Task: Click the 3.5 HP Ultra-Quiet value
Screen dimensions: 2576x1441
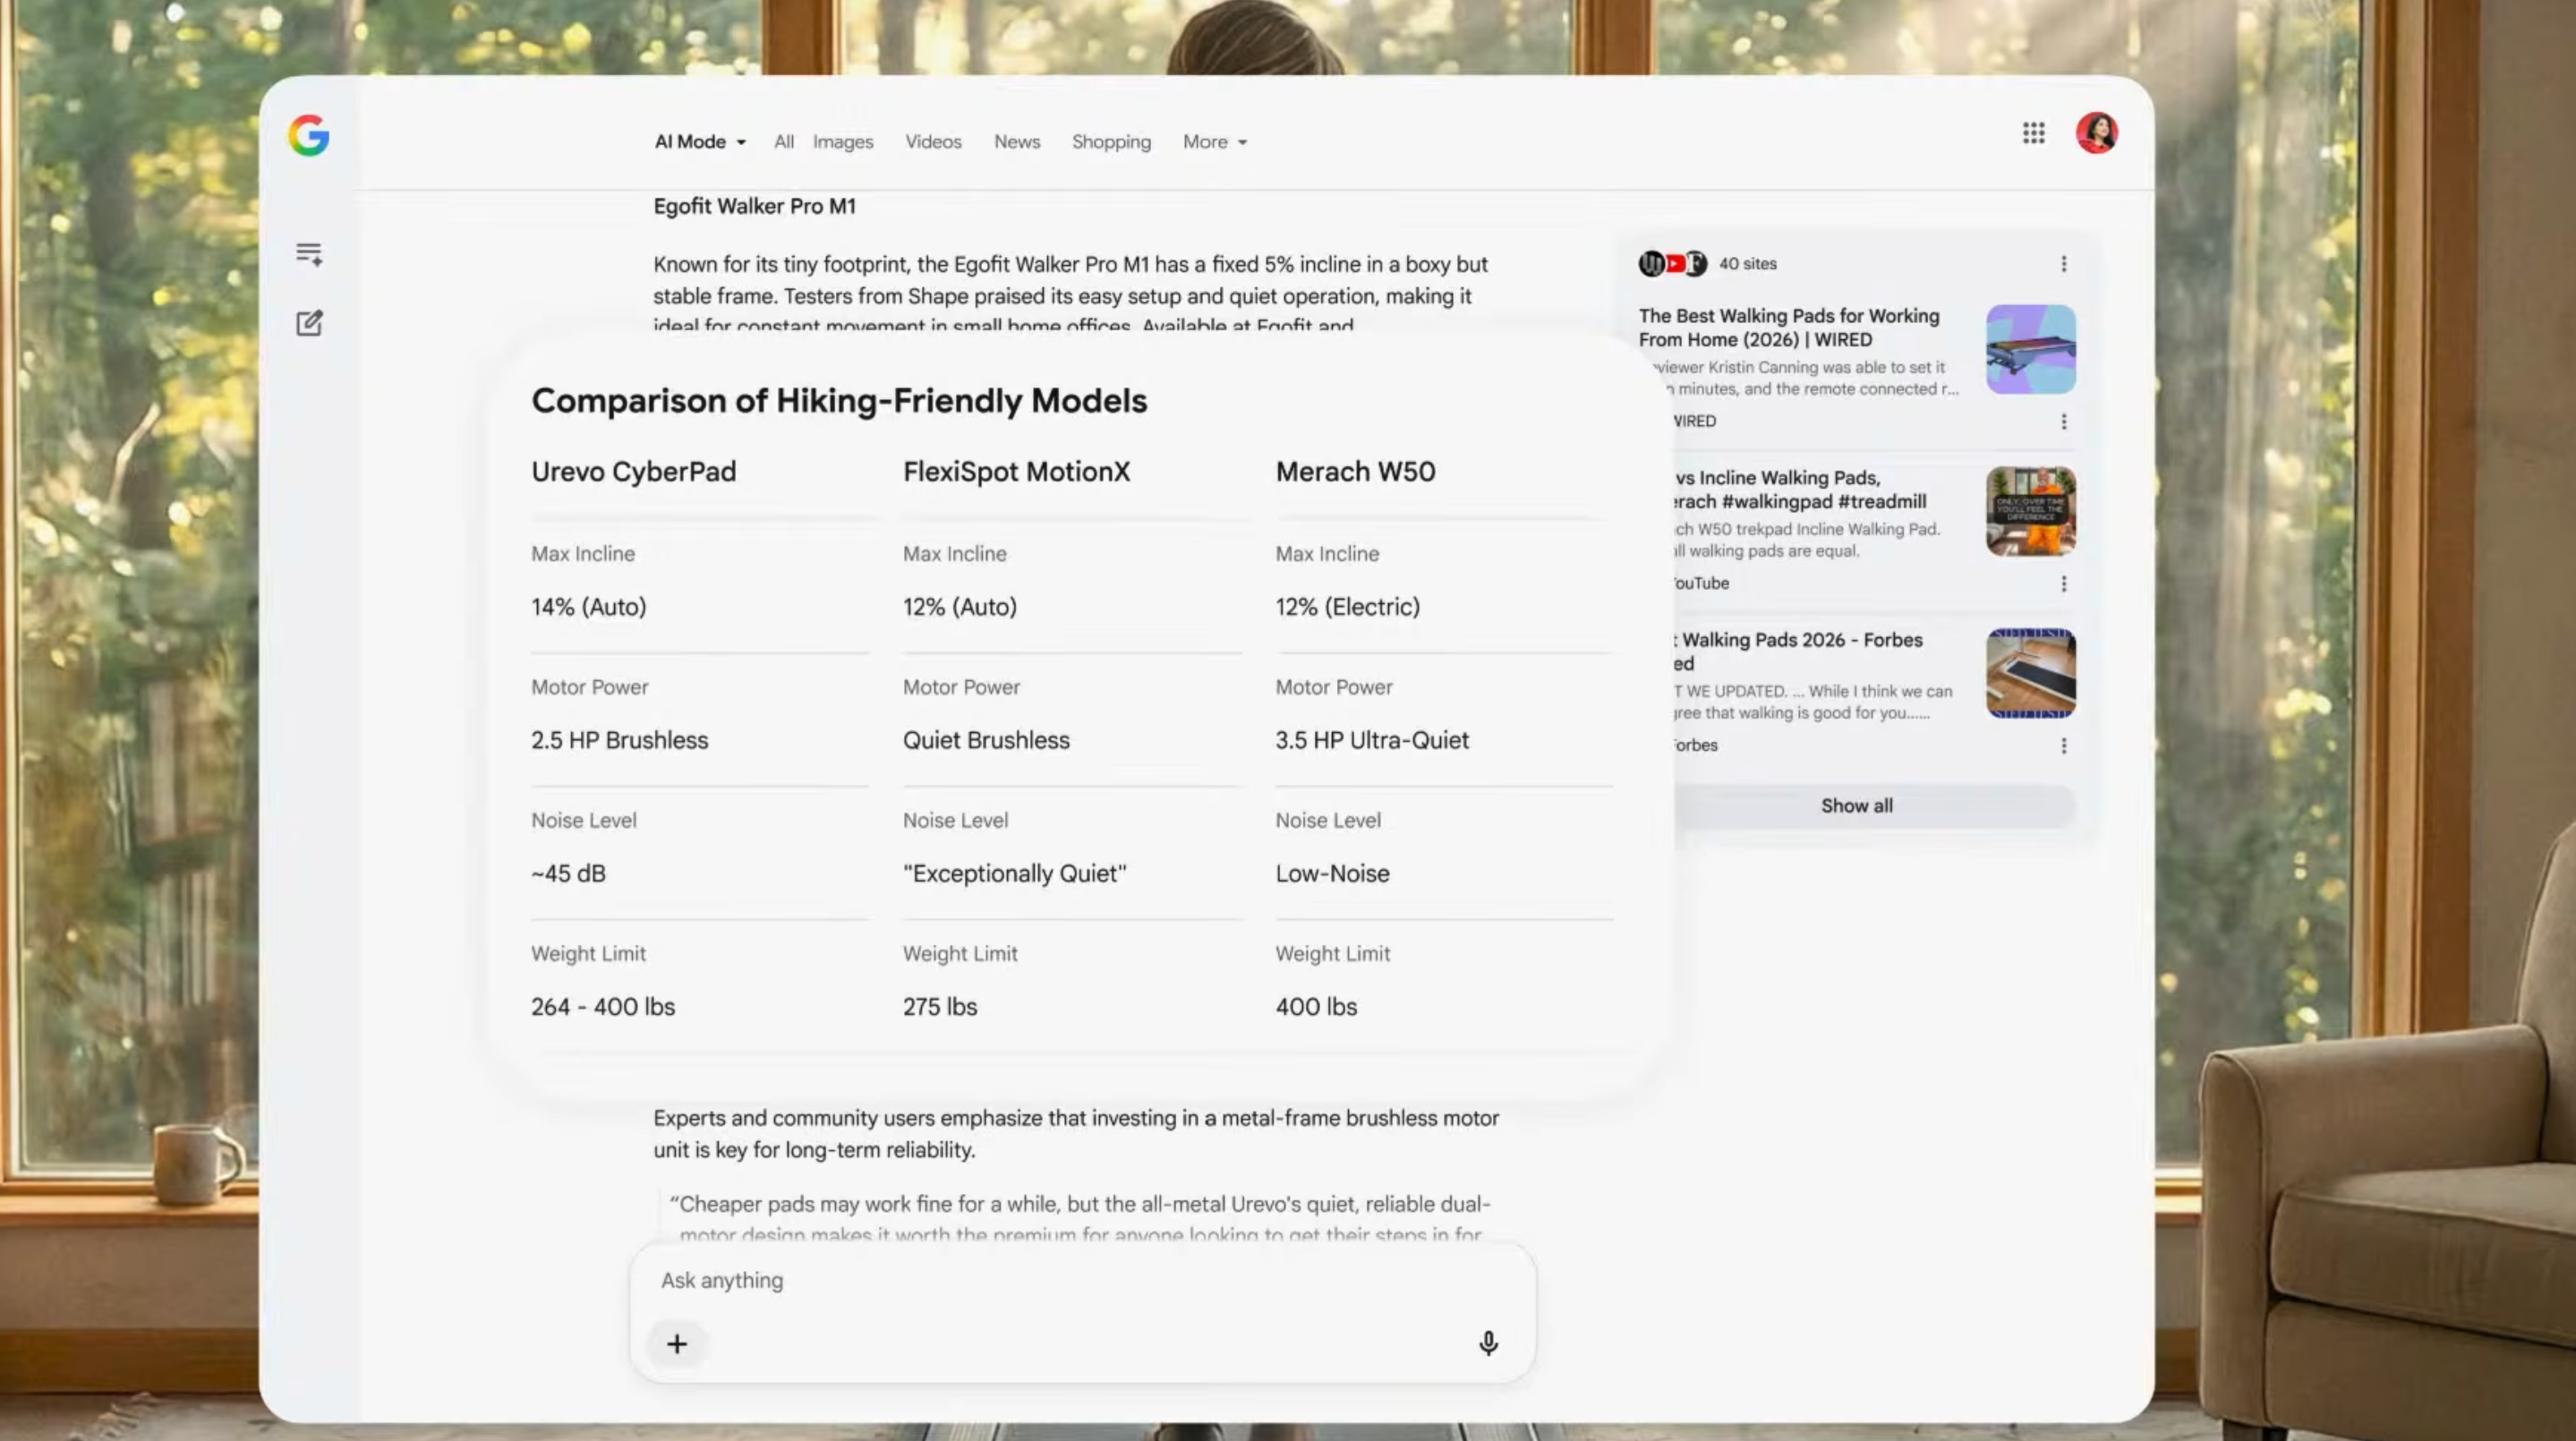Action: click(x=1372, y=740)
